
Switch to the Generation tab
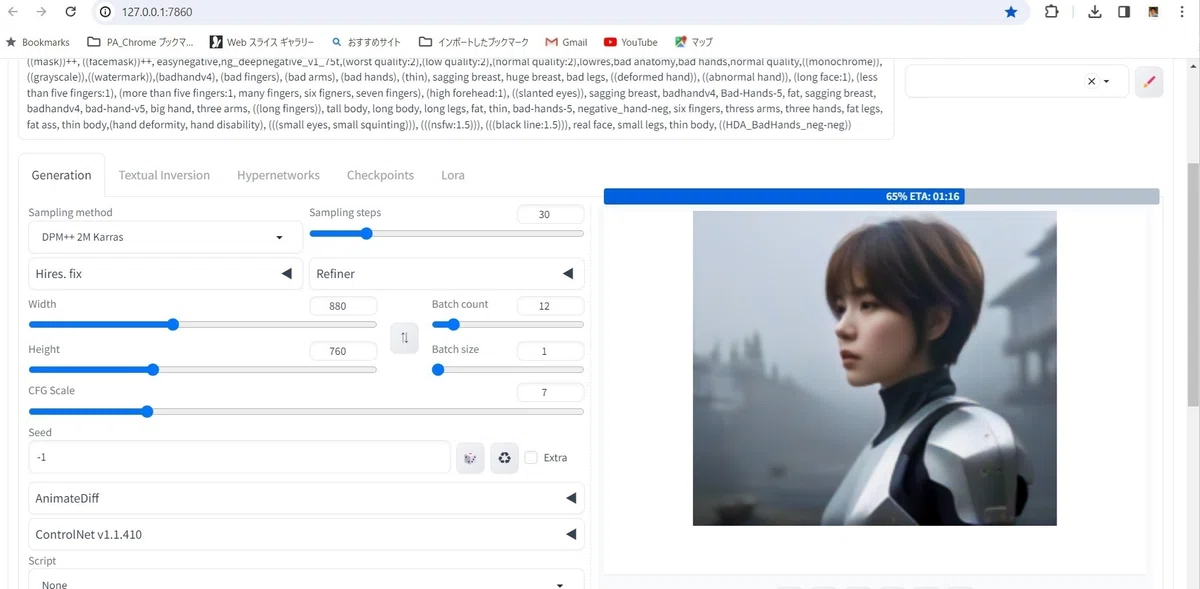61,175
